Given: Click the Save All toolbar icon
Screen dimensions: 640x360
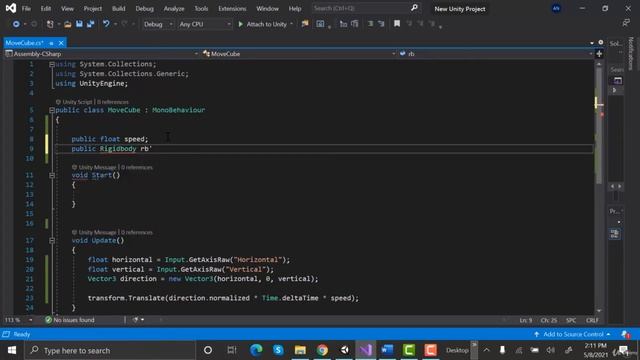Looking at the screenshot, I should (x=90, y=24).
